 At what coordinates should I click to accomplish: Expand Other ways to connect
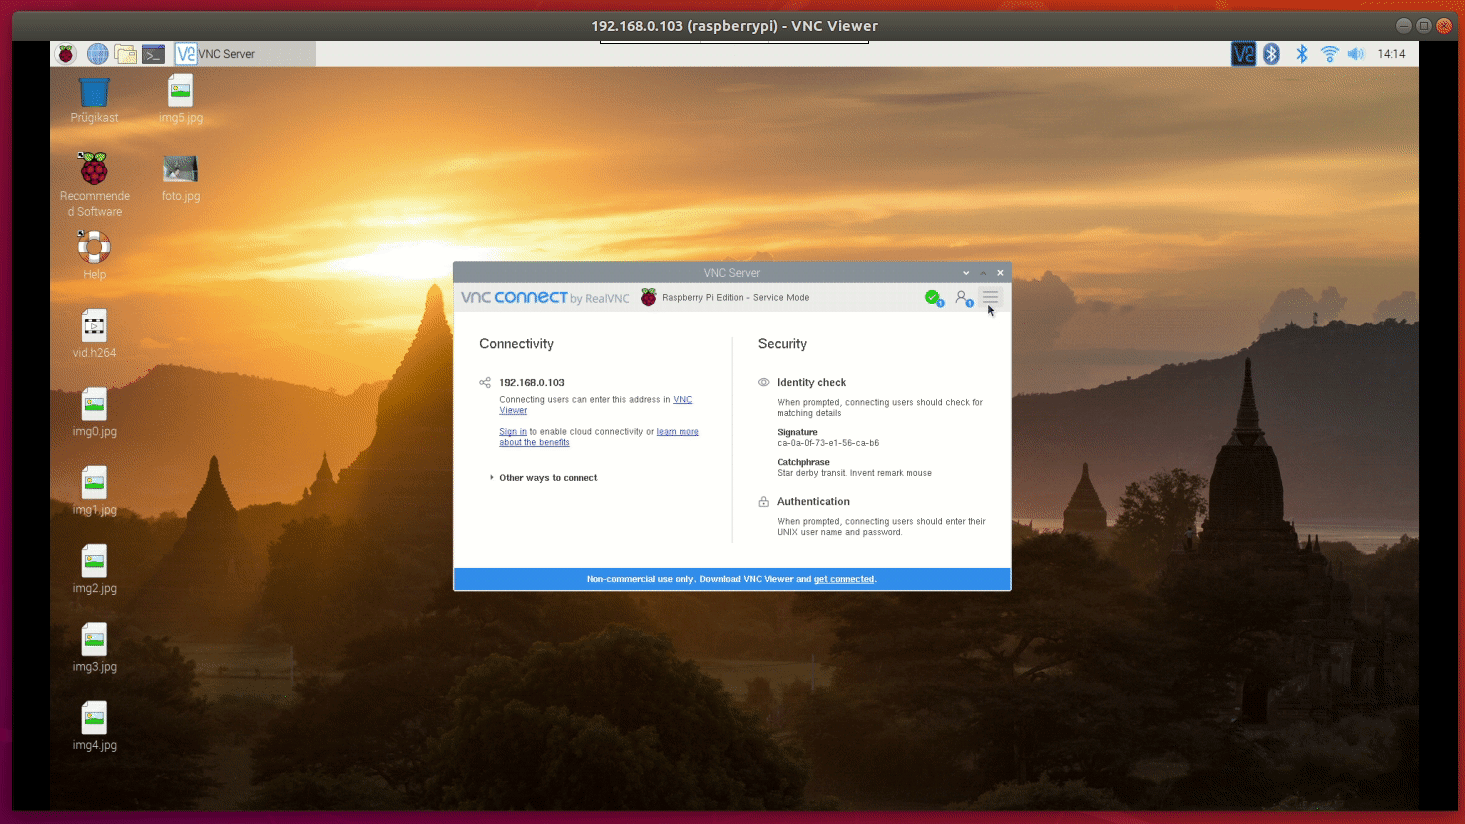coord(547,478)
